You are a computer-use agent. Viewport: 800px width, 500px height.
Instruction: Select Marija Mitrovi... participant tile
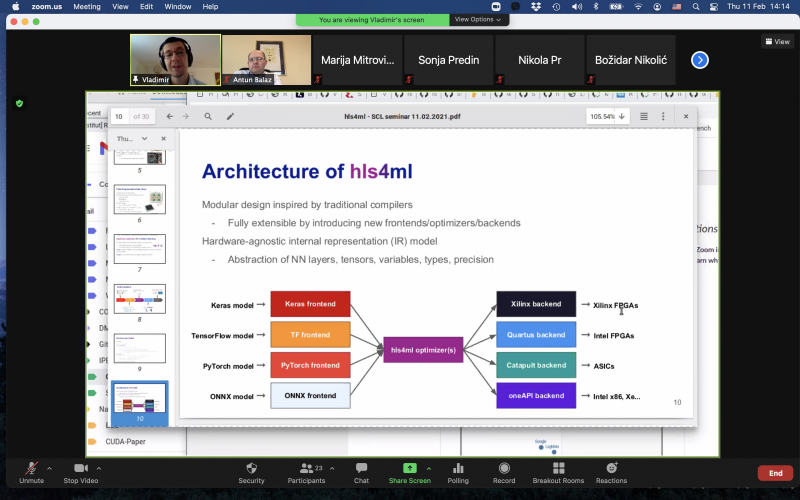358,60
